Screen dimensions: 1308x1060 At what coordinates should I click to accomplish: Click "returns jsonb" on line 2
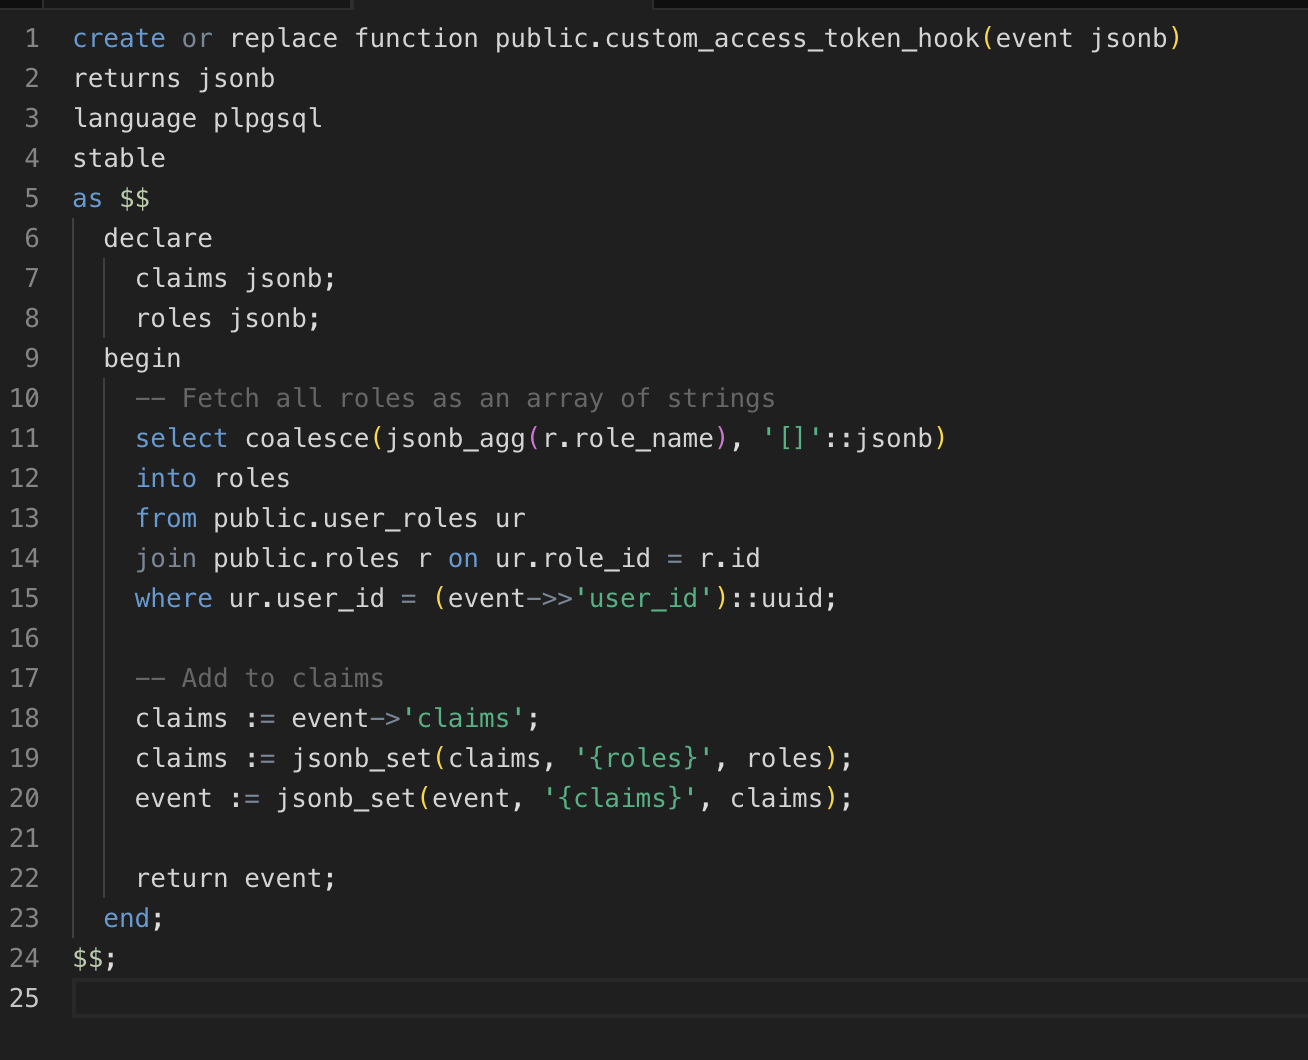pyautogui.click(x=174, y=79)
